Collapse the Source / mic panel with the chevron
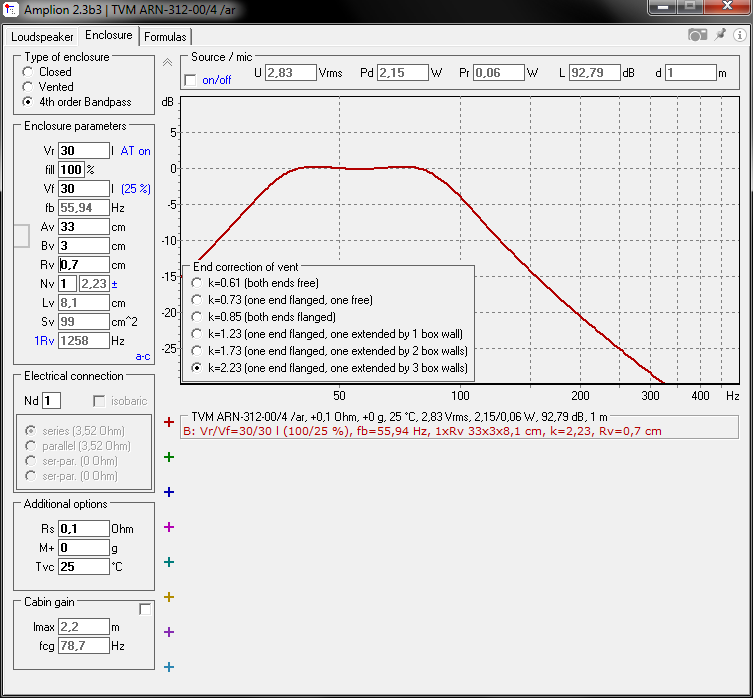The width and height of the screenshot is (753, 698). (x=167, y=62)
